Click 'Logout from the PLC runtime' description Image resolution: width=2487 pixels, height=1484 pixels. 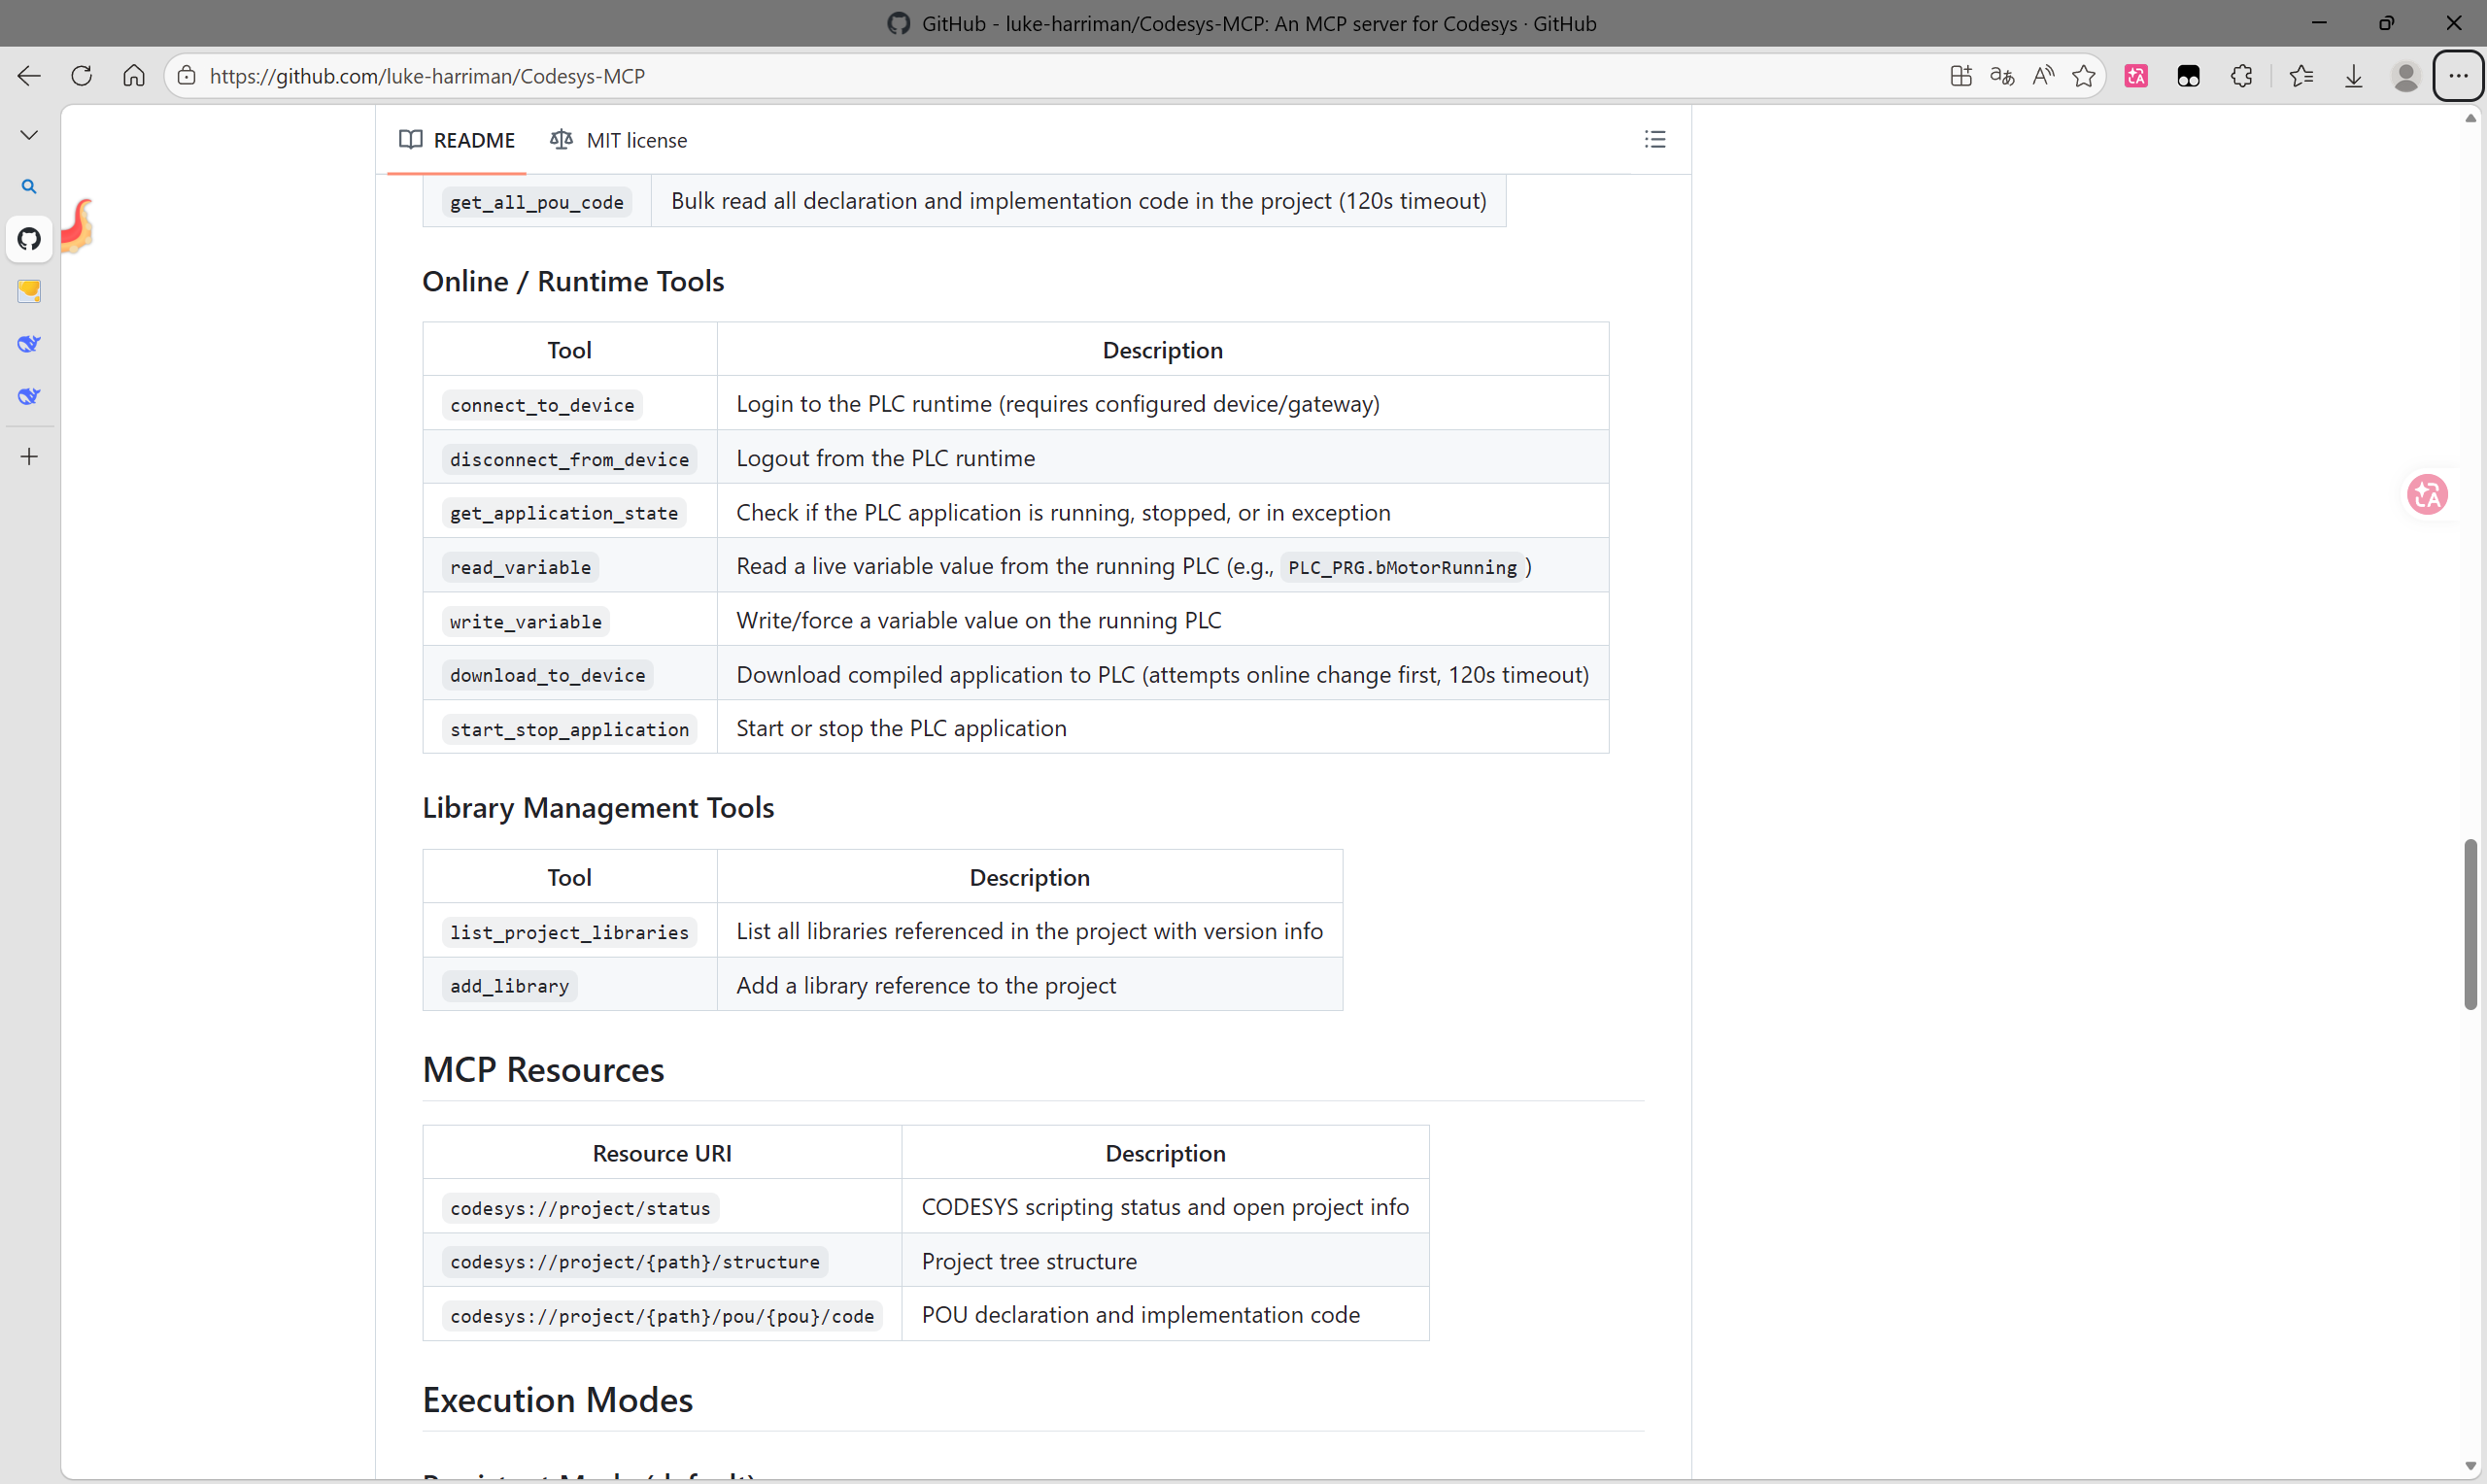click(x=886, y=458)
